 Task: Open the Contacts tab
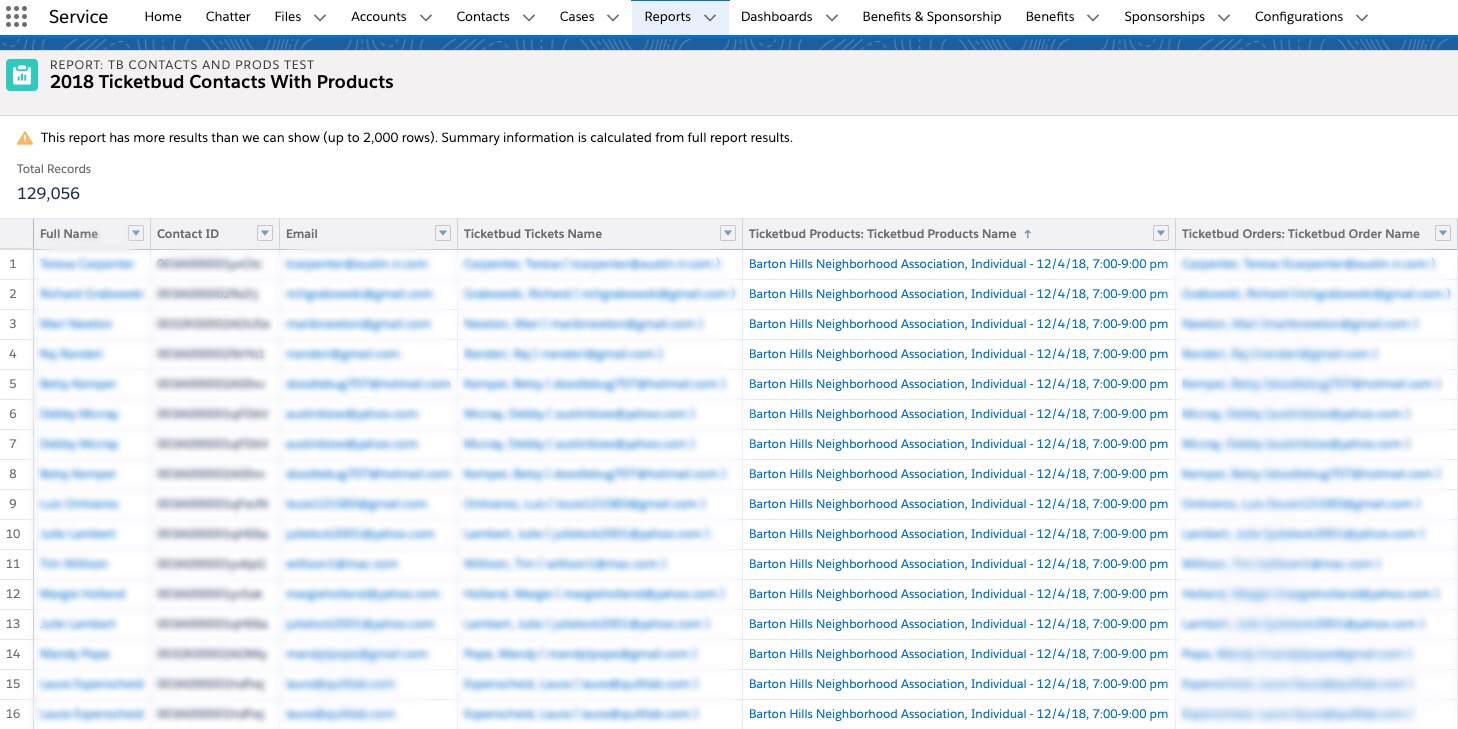tap(483, 17)
